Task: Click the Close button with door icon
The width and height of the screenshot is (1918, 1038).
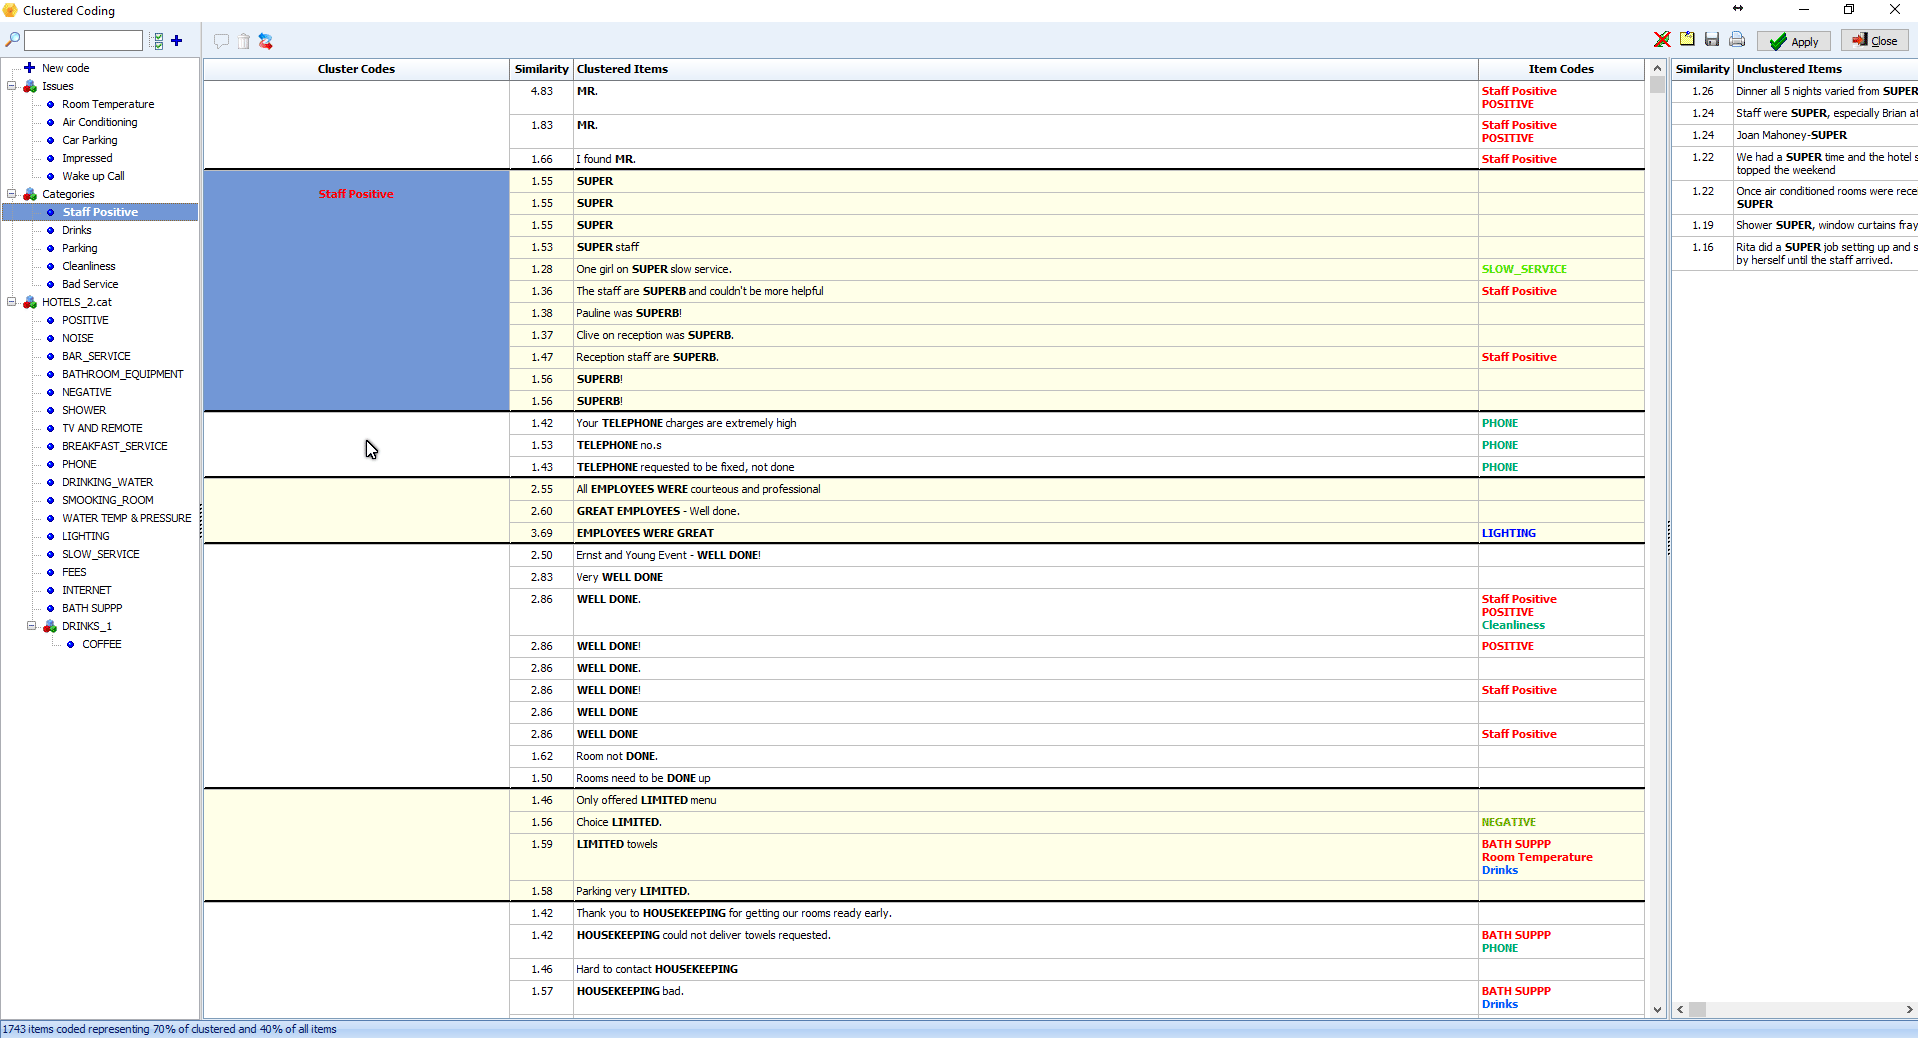Action: 1875,41
